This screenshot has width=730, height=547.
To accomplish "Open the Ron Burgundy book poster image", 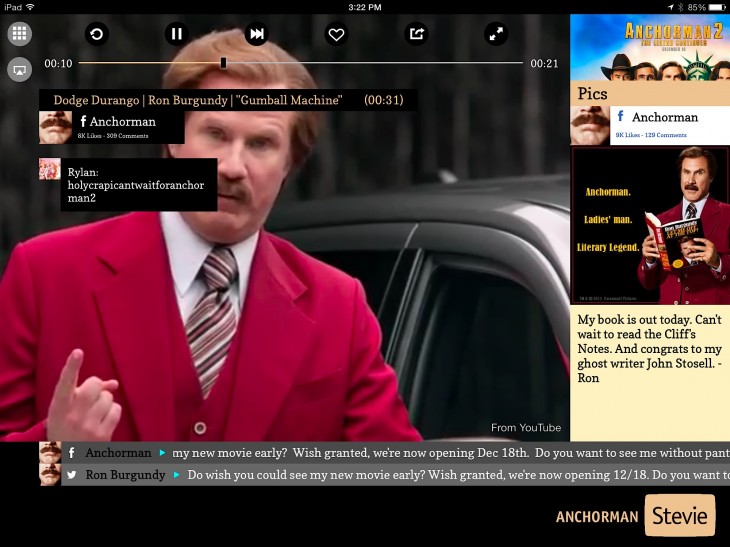I will click(650, 225).
